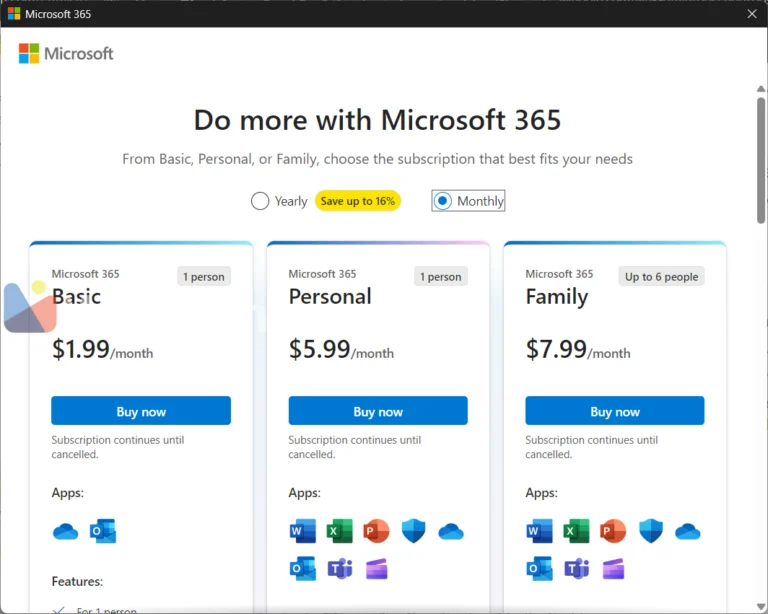
Task: Click the '1 person' badge on Basic
Action: (204, 277)
